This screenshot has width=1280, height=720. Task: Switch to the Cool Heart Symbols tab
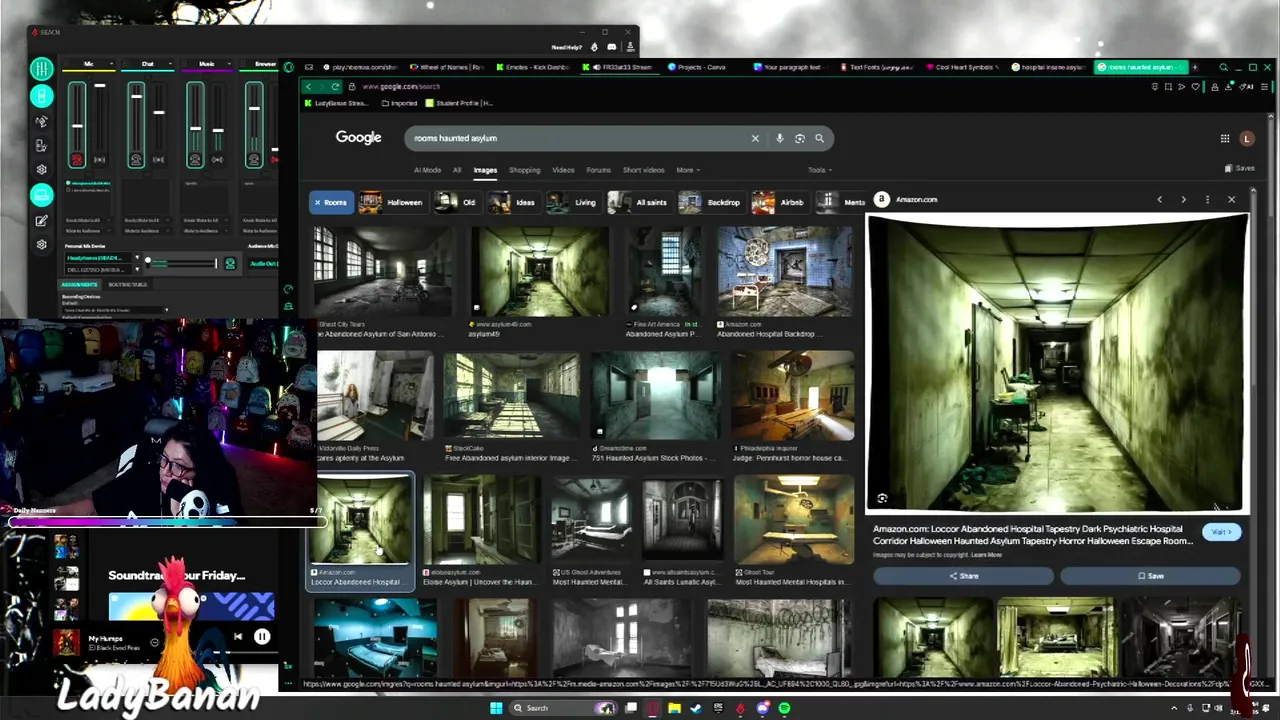click(x=963, y=67)
